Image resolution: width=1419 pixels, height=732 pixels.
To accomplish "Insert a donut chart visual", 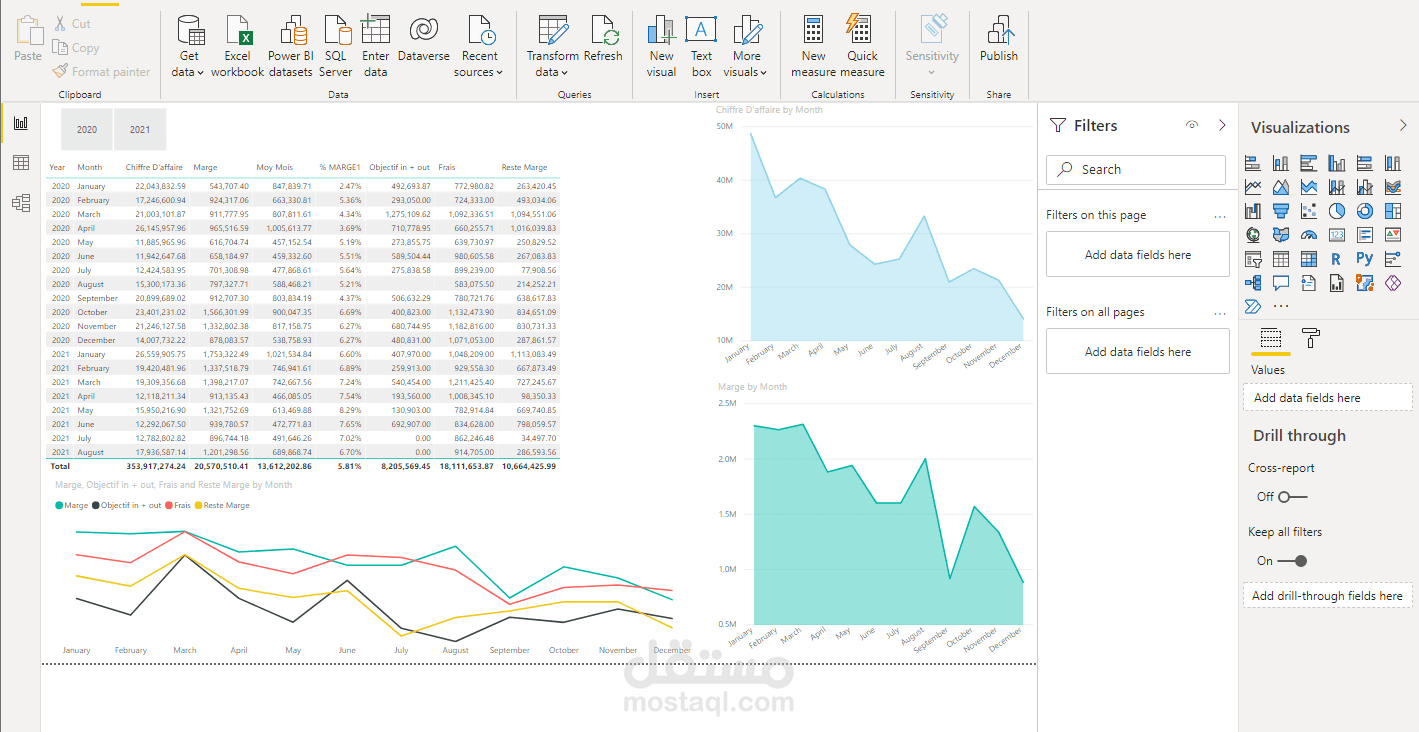I will (1365, 211).
